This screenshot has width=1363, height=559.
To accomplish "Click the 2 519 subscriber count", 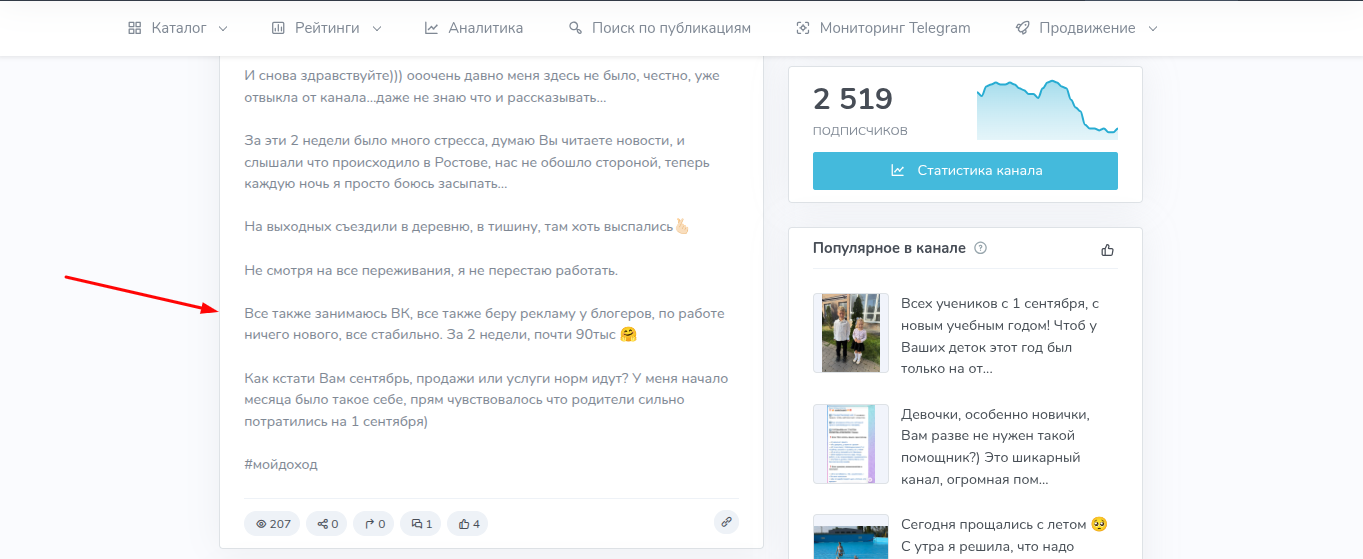I will [x=853, y=99].
